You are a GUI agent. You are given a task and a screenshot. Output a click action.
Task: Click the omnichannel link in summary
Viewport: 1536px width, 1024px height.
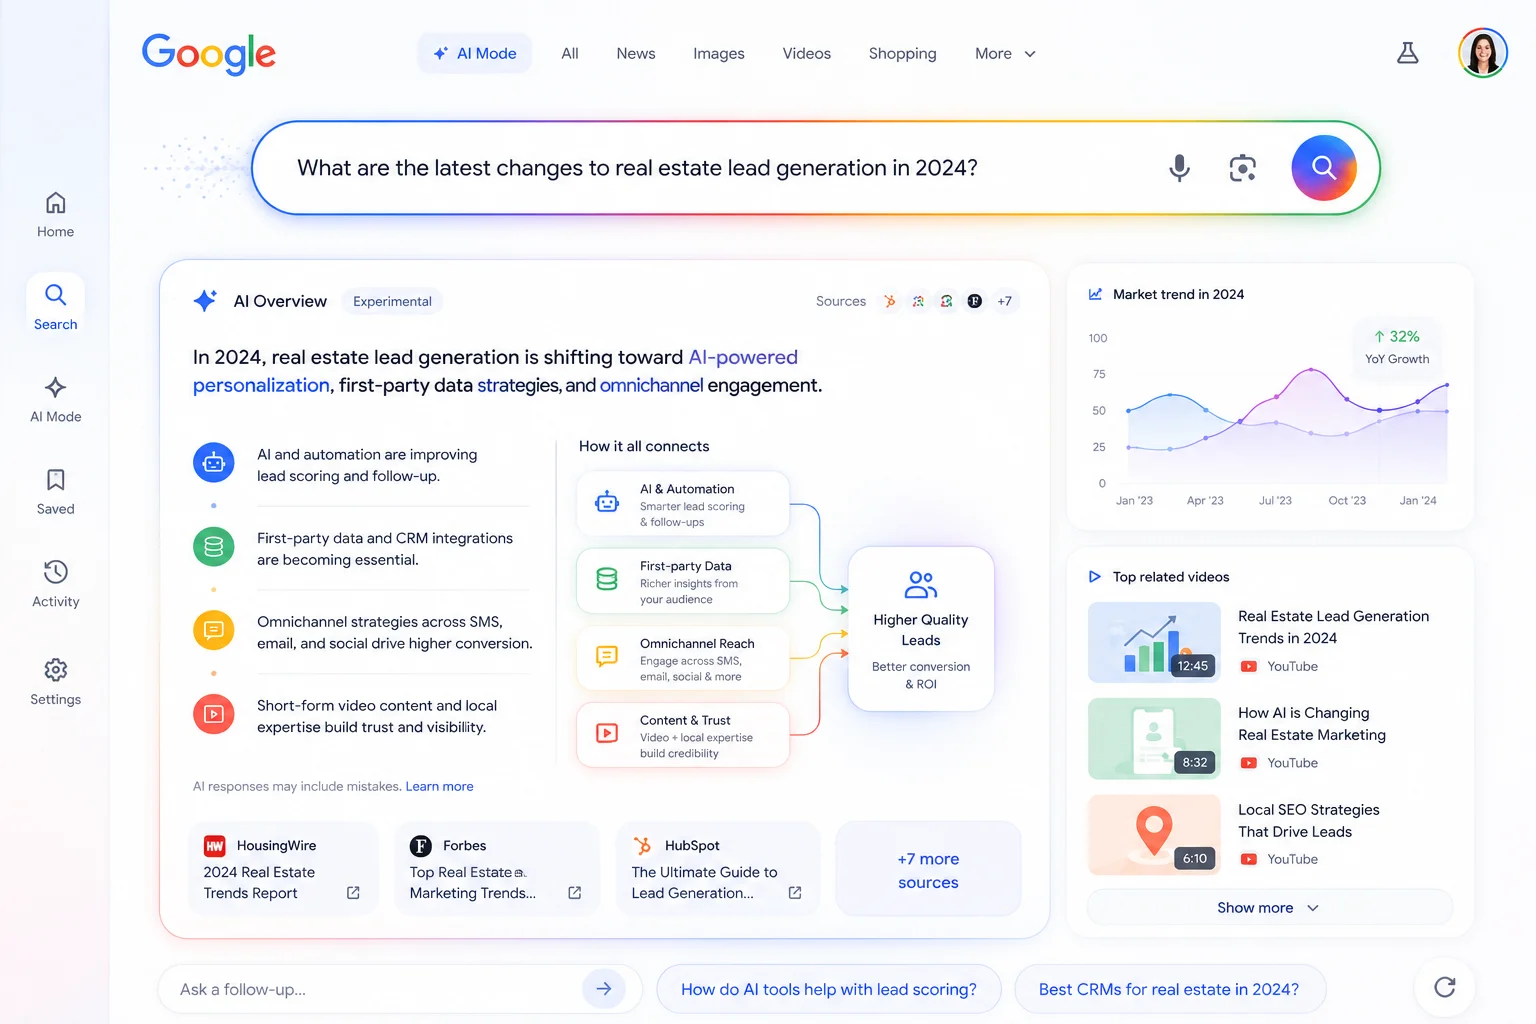click(652, 385)
